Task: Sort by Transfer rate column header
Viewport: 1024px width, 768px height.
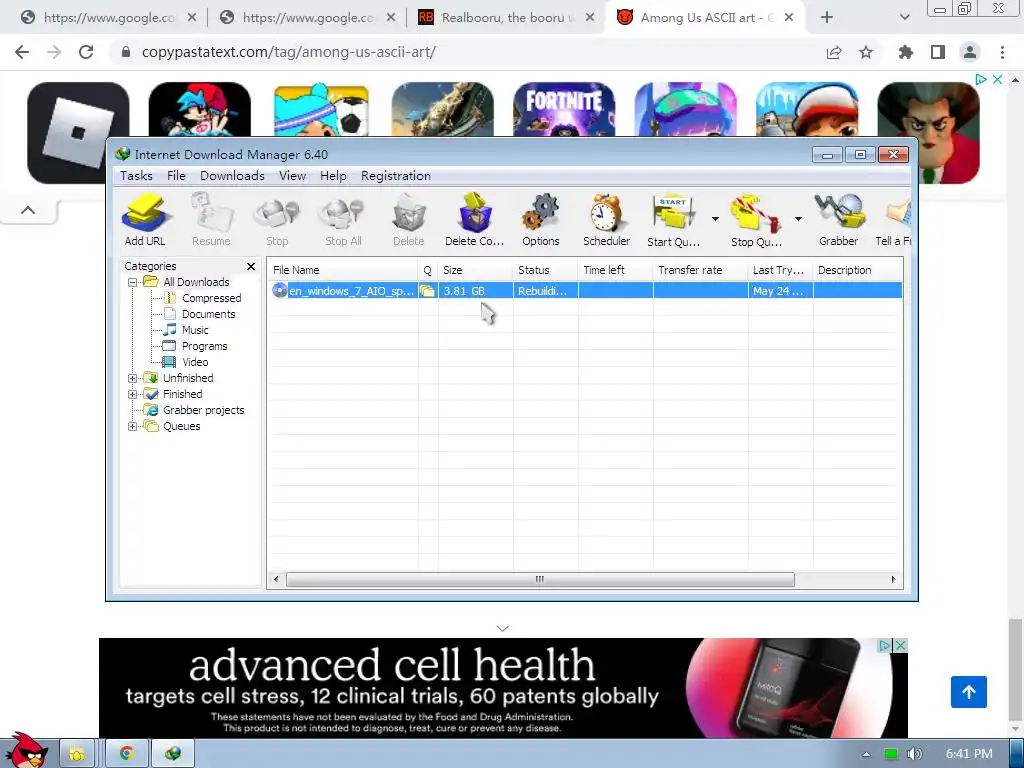Action: coord(700,270)
